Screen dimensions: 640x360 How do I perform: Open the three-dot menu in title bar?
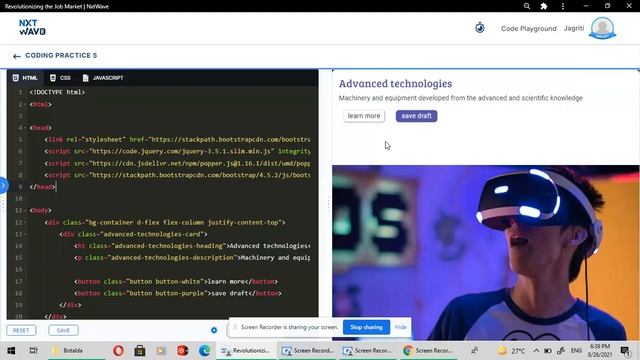click(x=562, y=6)
